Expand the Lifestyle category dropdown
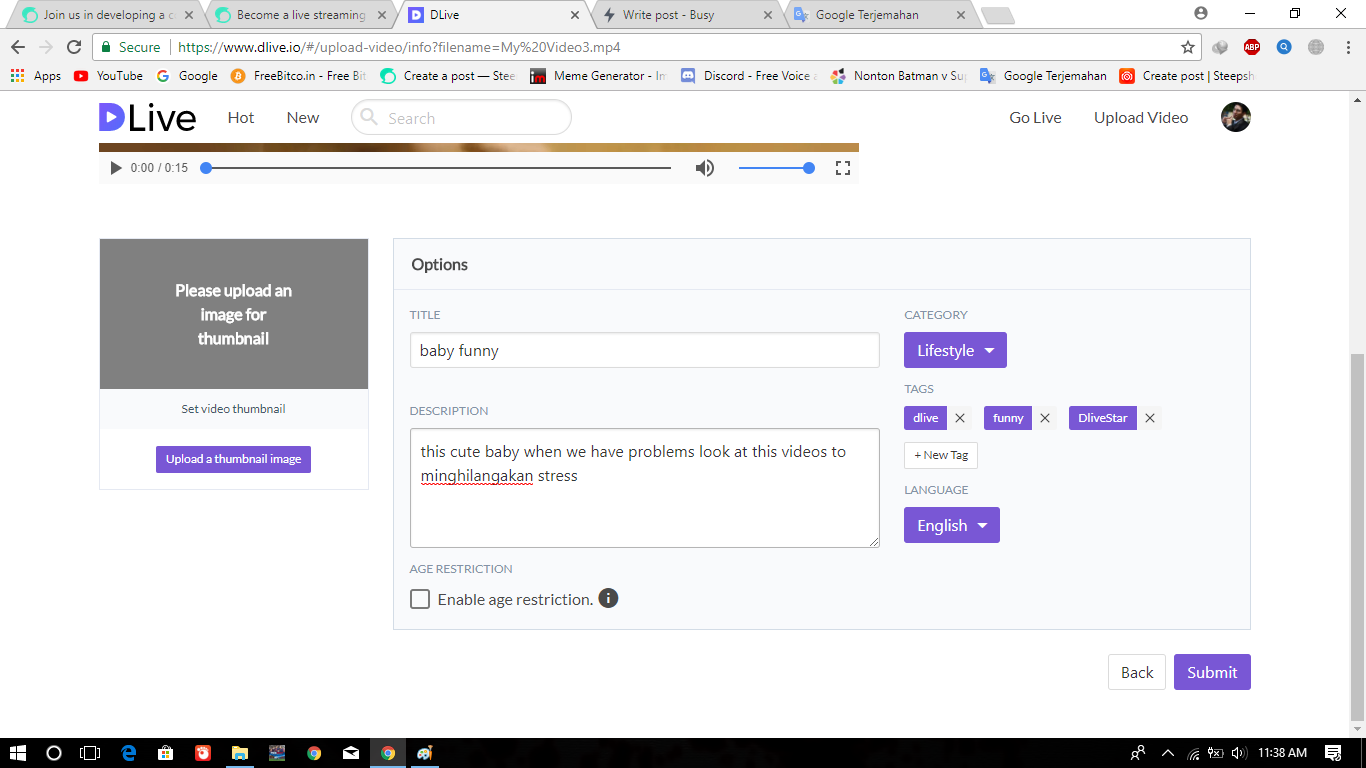 [x=955, y=350]
